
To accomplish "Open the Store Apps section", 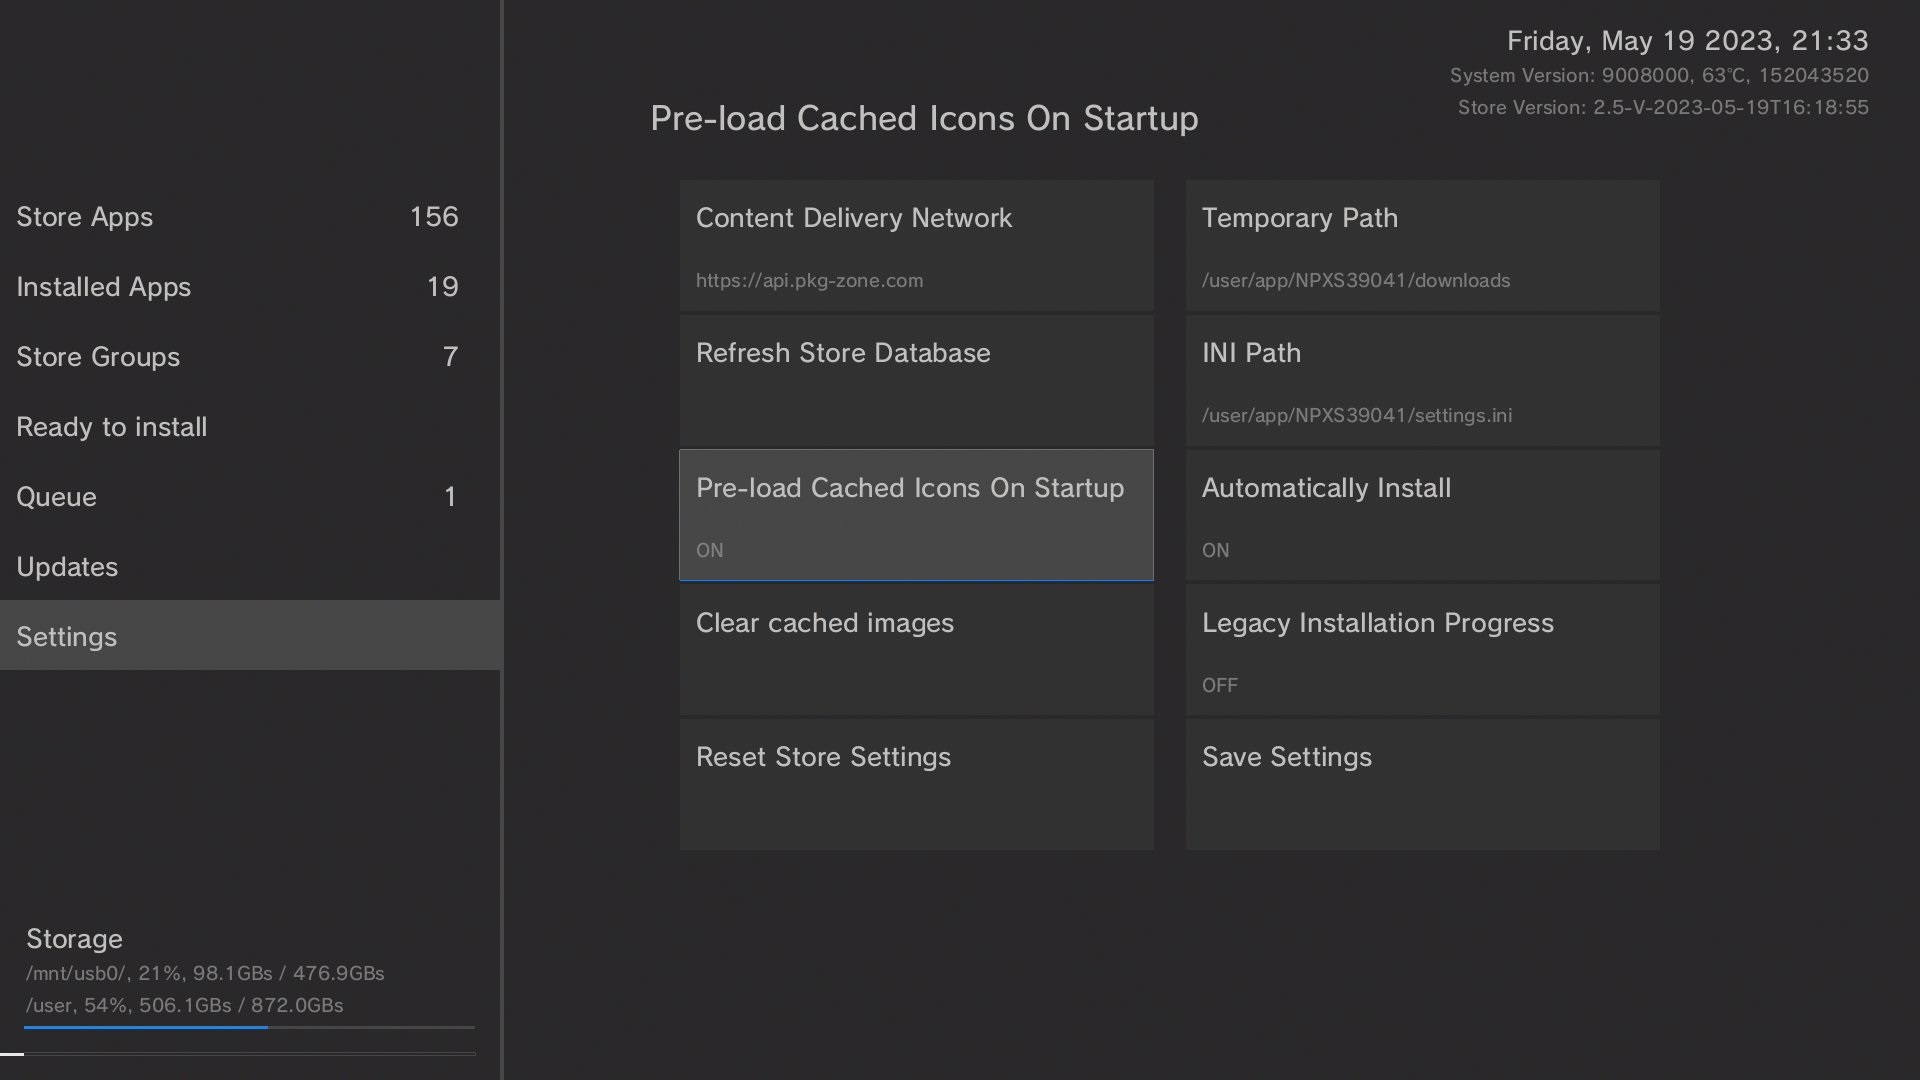I will [x=250, y=217].
